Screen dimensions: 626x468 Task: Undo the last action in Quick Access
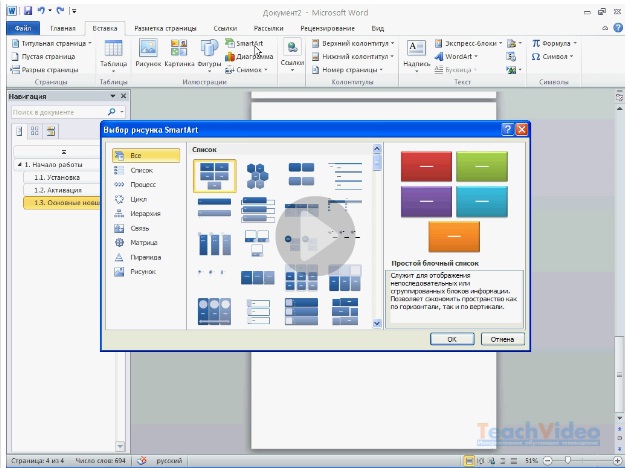click(41, 11)
